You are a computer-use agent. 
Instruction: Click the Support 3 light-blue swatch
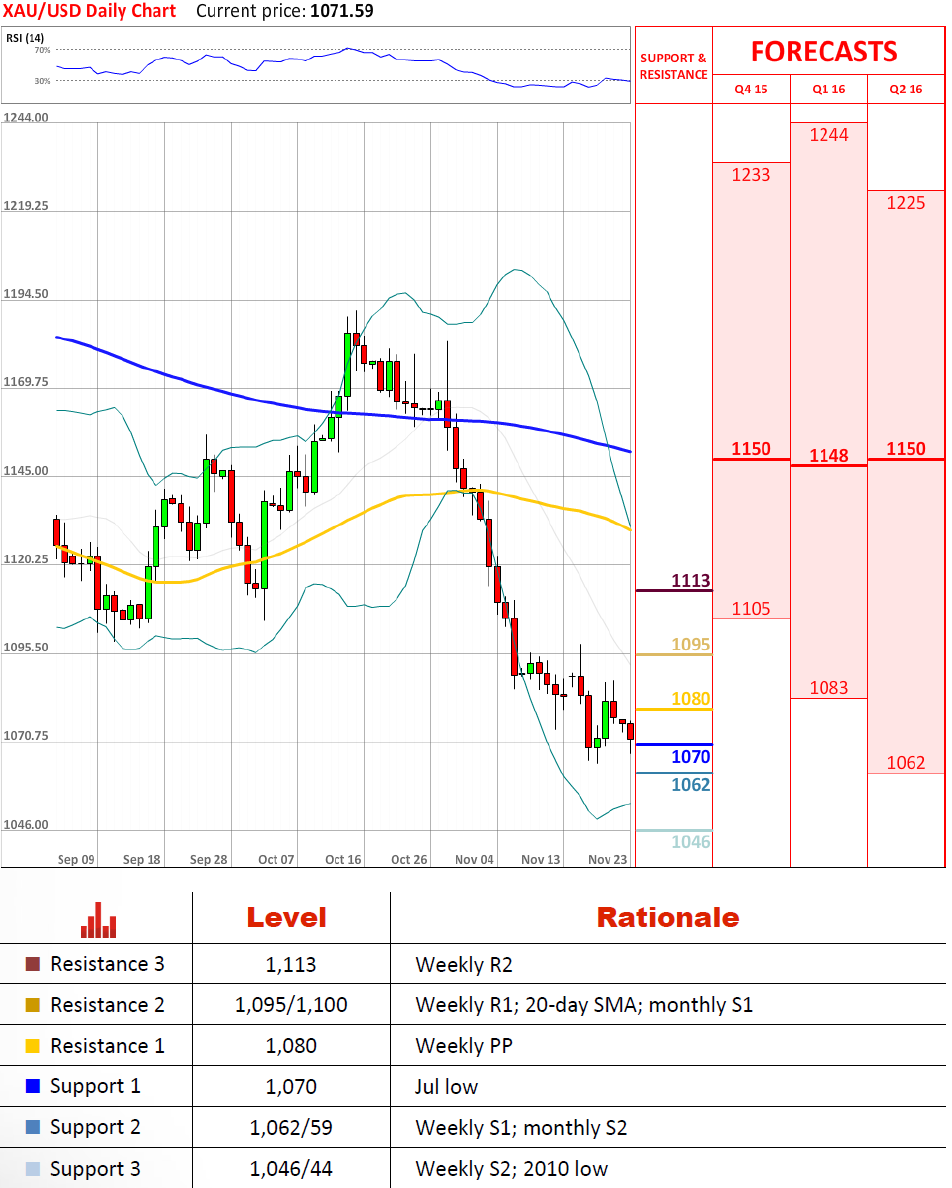(x=33, y=1168)
